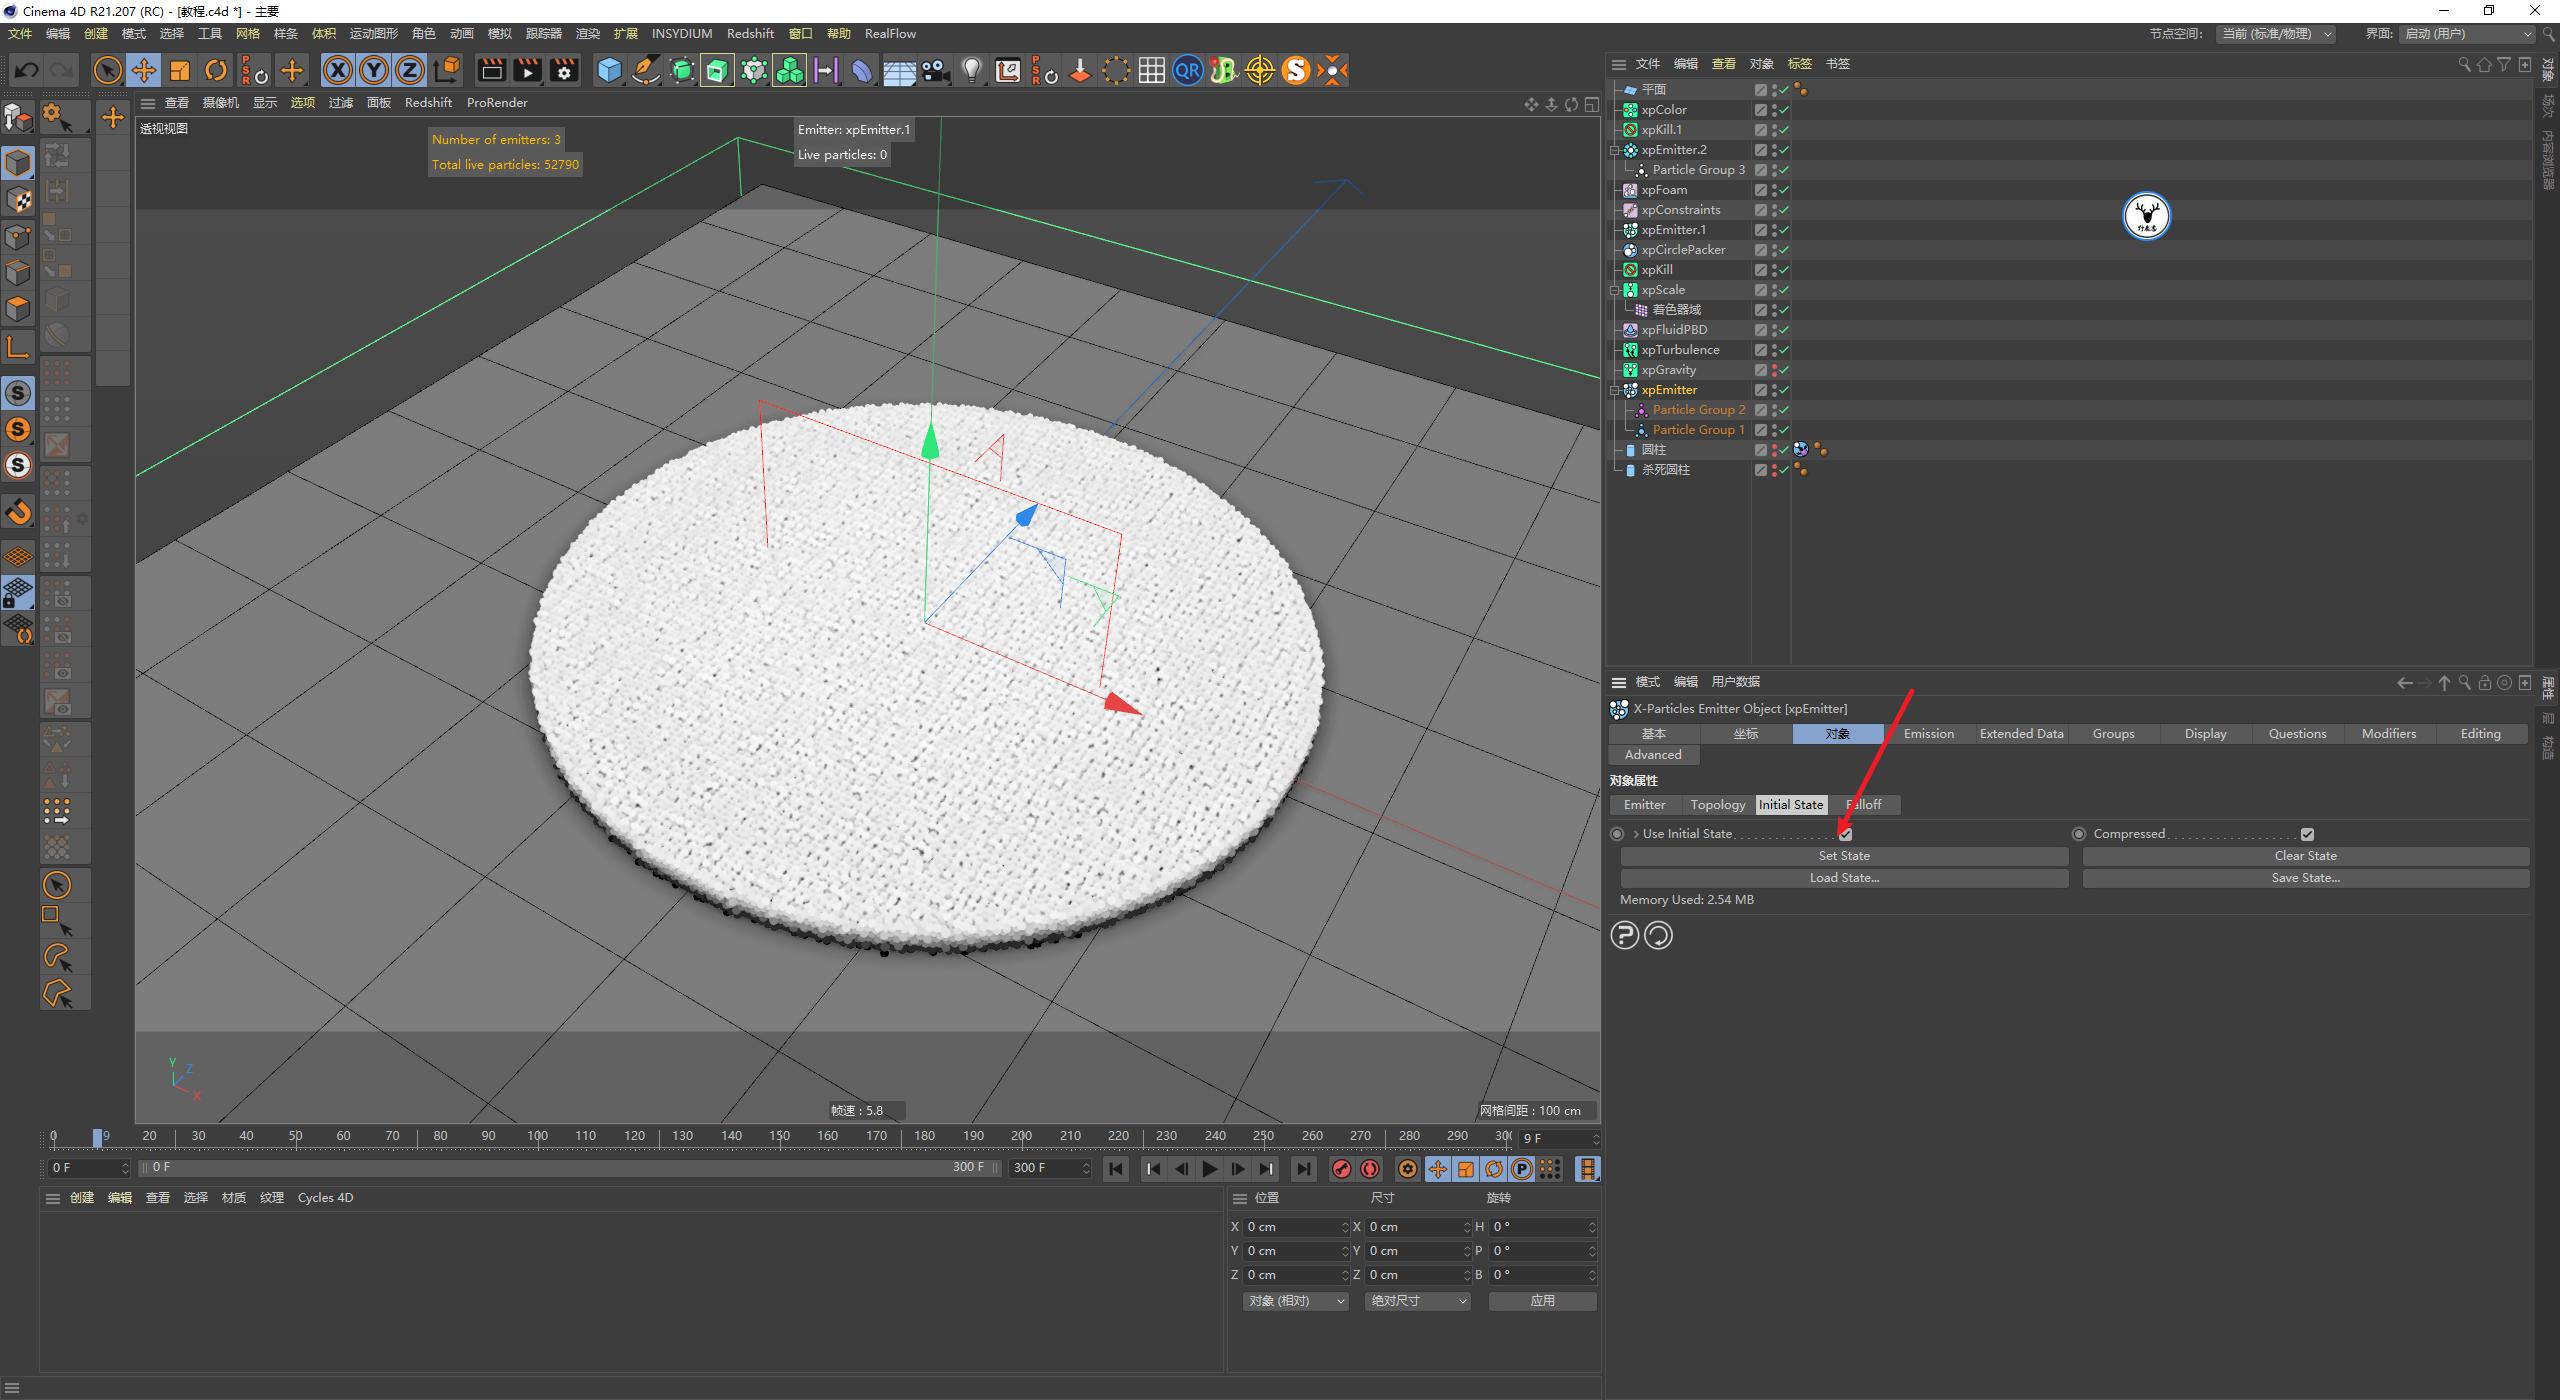Click the Render View icon

tap(490, 70)
